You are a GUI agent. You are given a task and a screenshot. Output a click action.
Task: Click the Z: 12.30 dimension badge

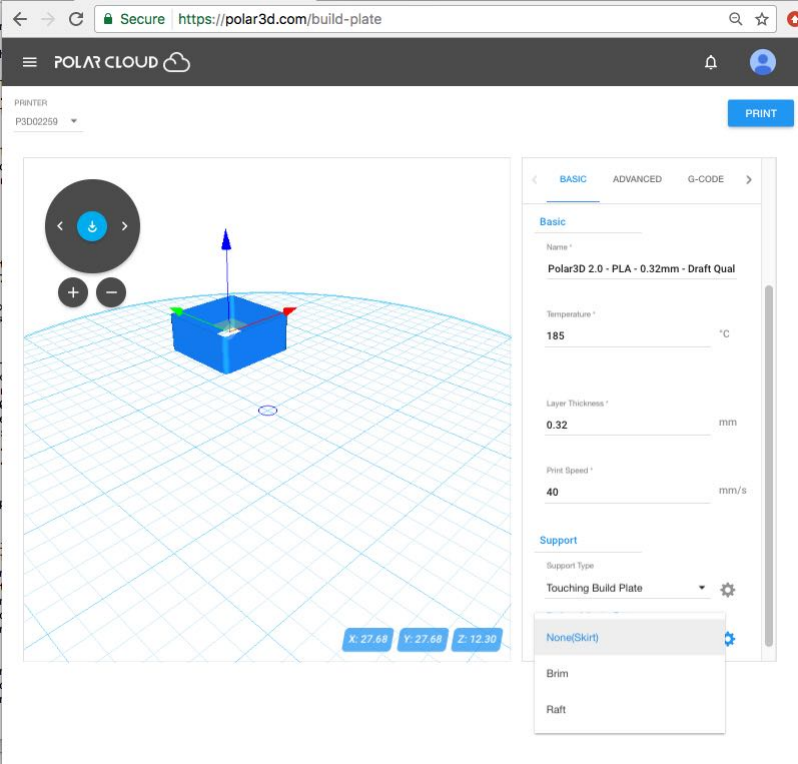click(x=477, y=639)
